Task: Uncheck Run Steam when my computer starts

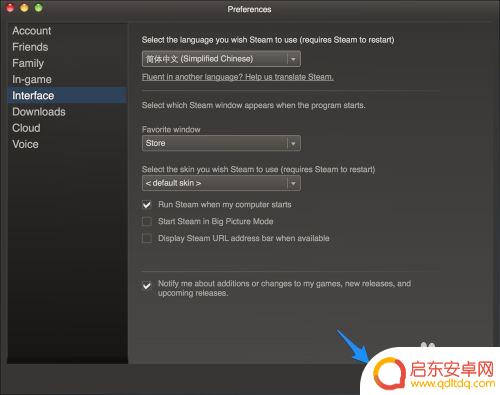Action: (147, 205)
